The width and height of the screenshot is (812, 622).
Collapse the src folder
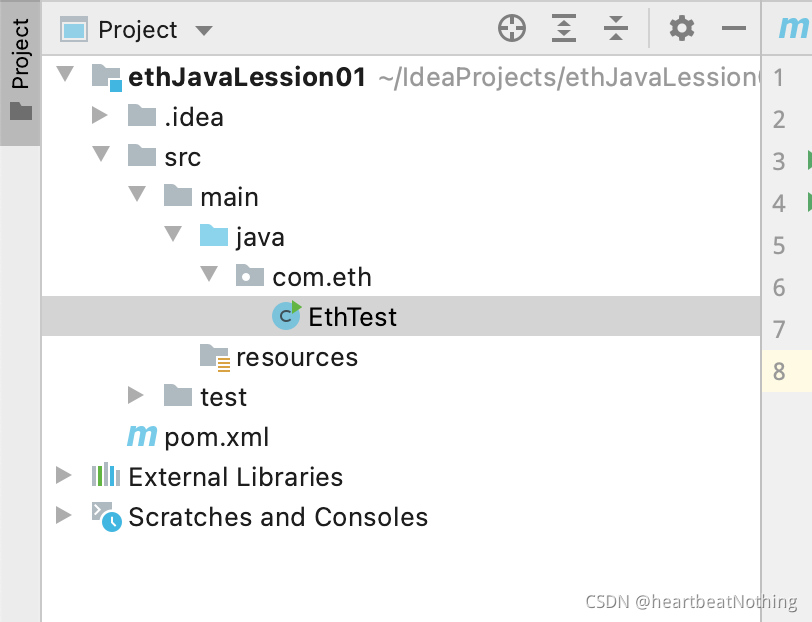(x=101, y=153)
